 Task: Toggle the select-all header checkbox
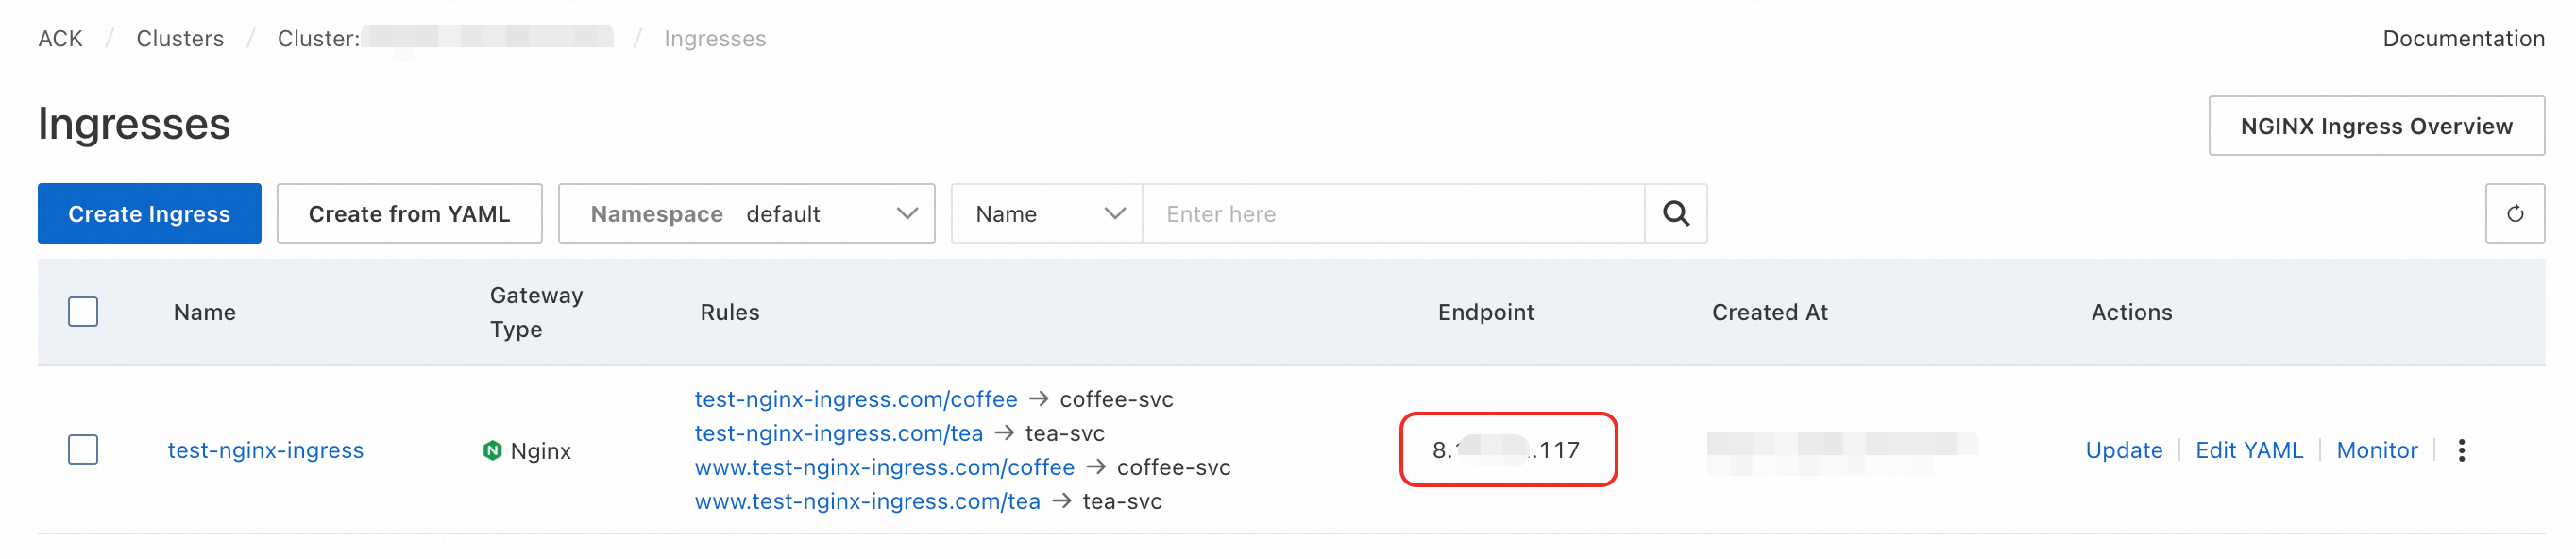(83, 312)
